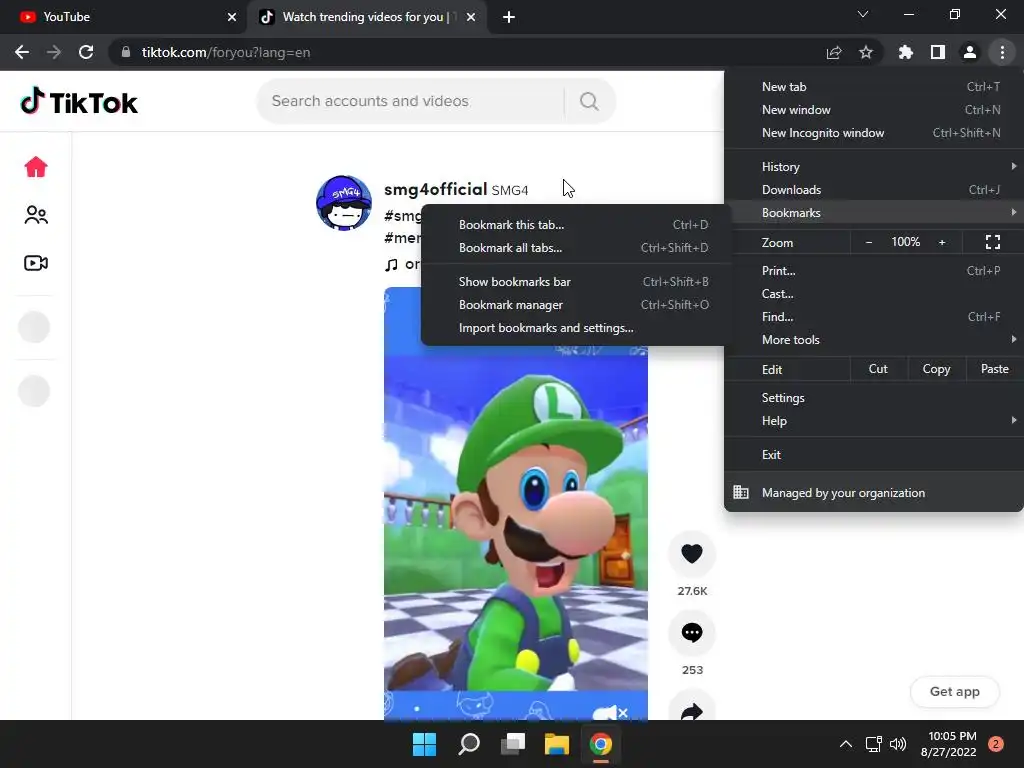
Task: Expand the History submenu
Action: [874, 167]
